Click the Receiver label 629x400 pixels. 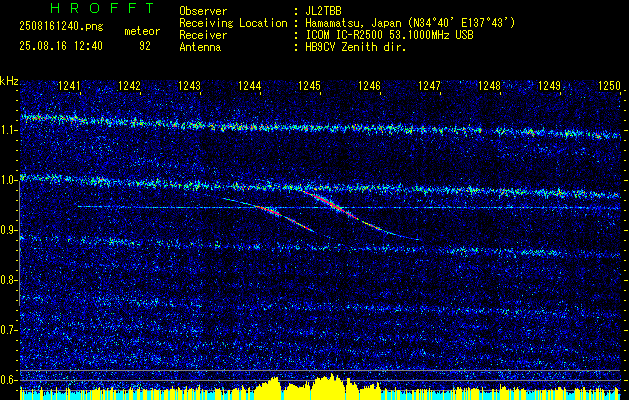point(203,35)
